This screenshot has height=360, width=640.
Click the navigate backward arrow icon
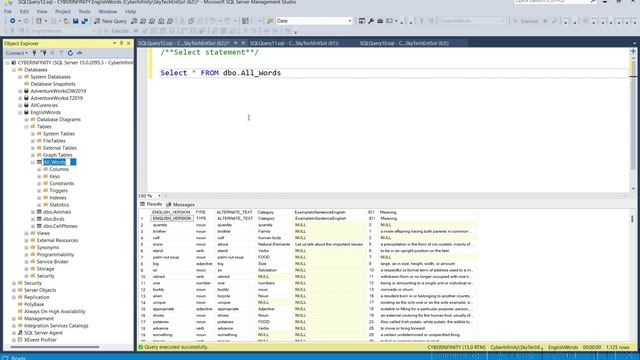[13, 21]
